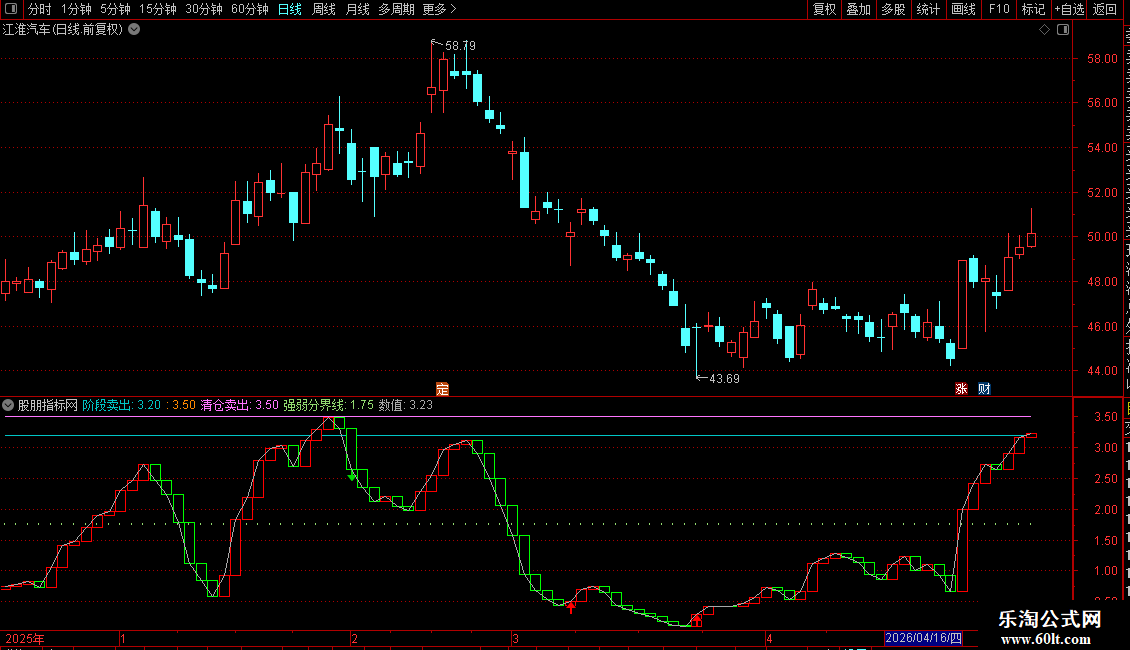Click the 财 finance marker icon

point(984,388)
